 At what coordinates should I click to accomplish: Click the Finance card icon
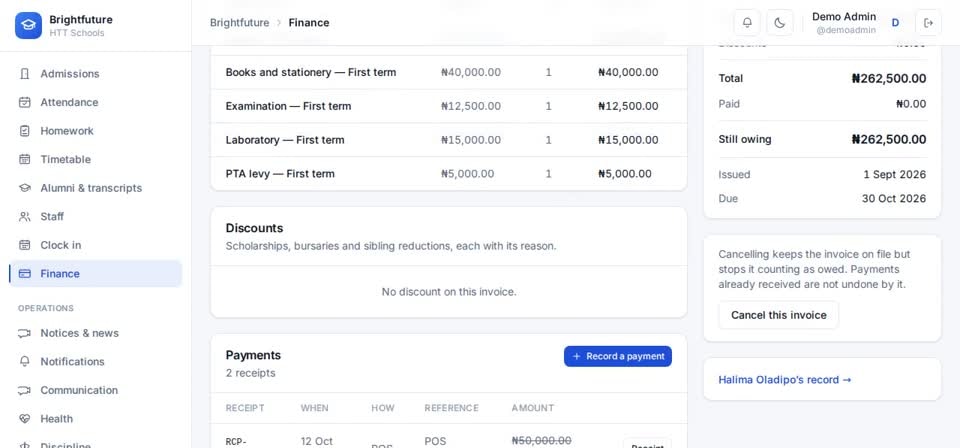click(24, 274)
